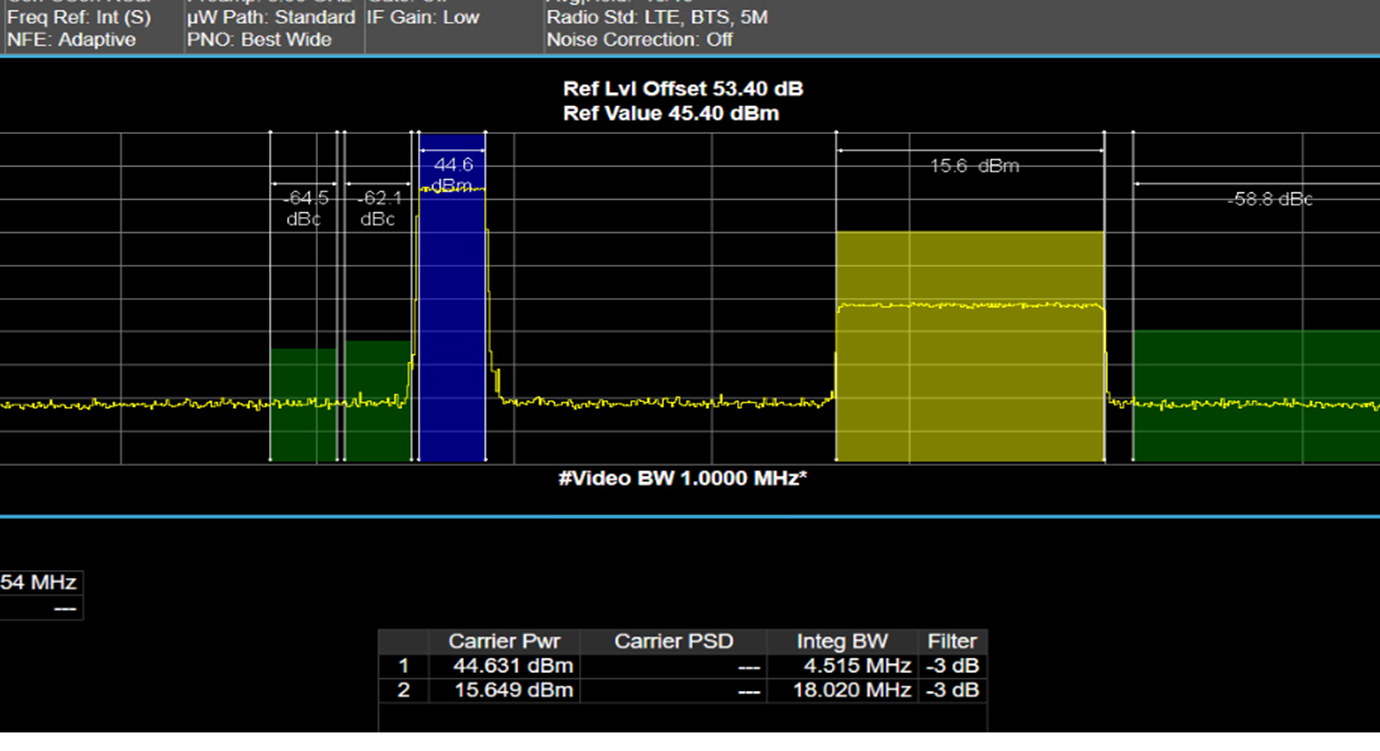Click the 15.649 dBm carrier power cell
Image resolution: width=1380 pixels, height=751 pixels.
coord(504,690)
